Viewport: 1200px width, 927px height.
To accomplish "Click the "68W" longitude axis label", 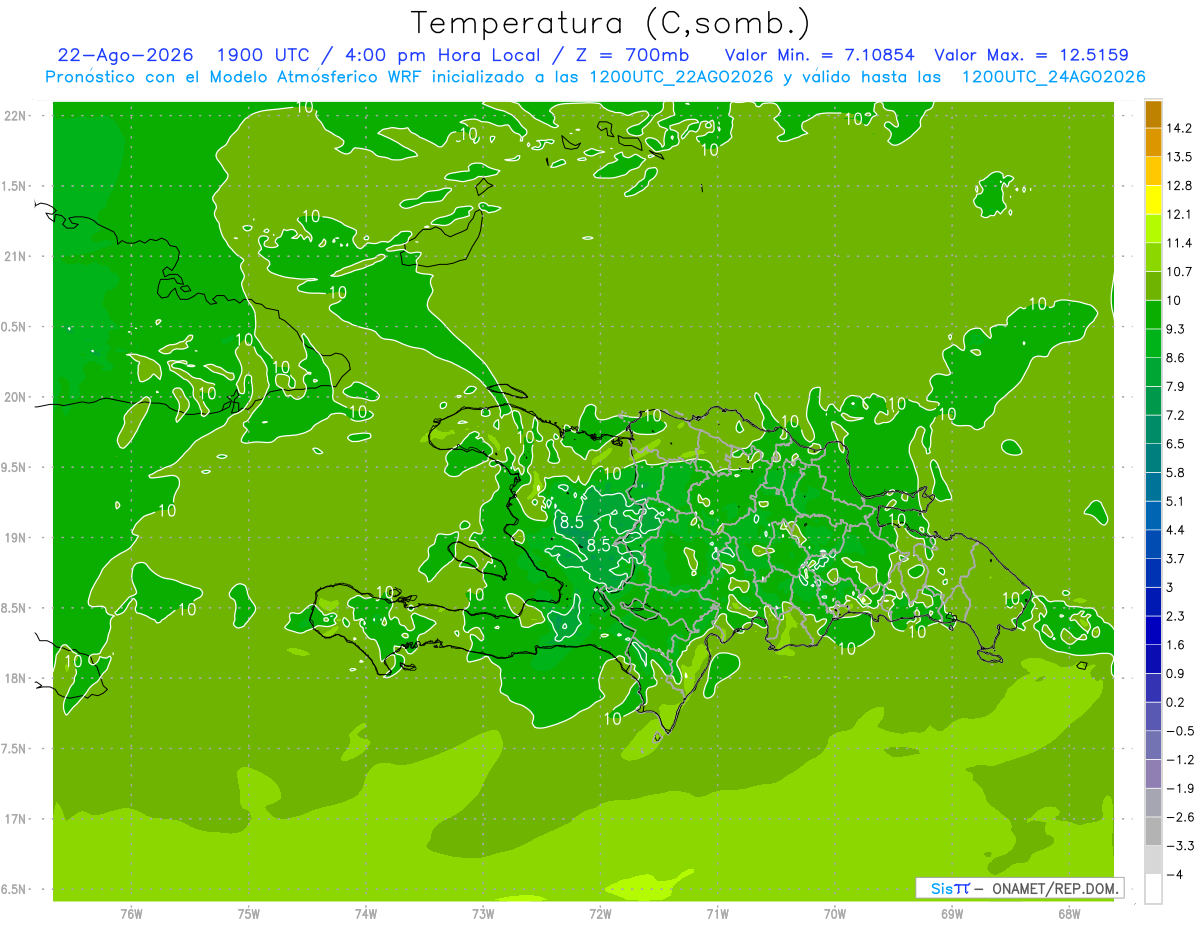I will click(1069, 914).
